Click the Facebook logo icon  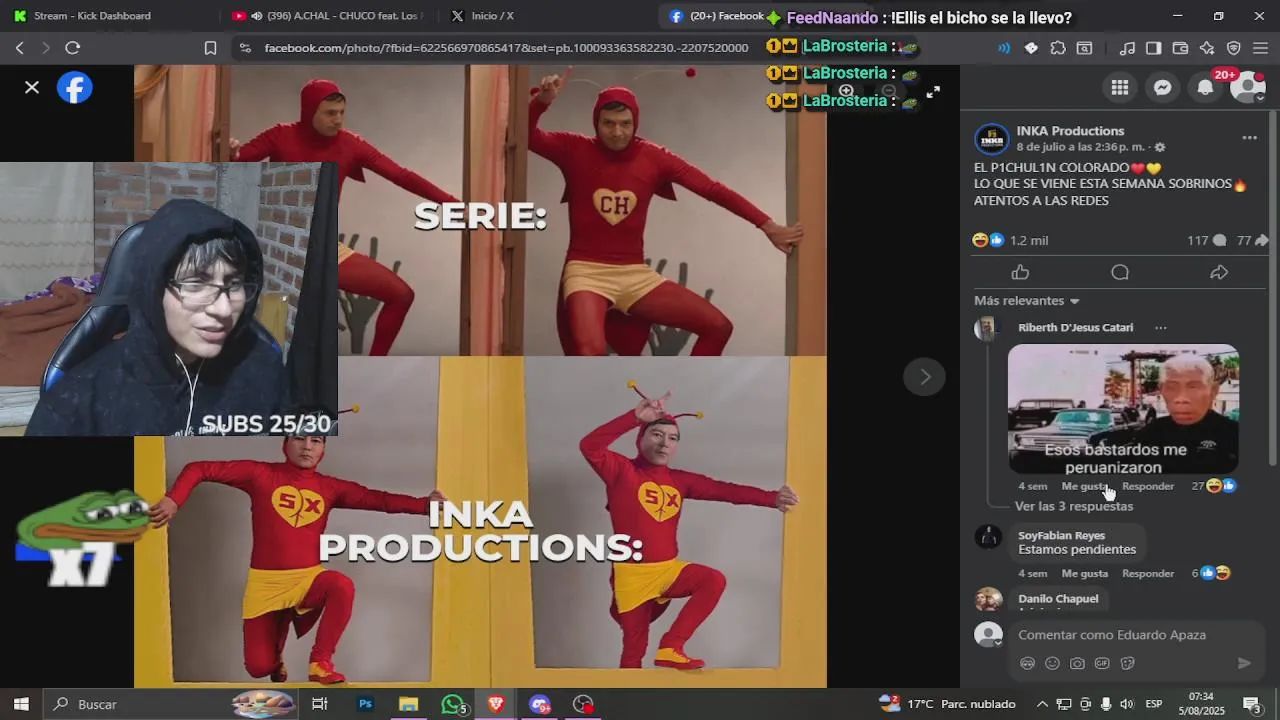[x=75, y=88]
